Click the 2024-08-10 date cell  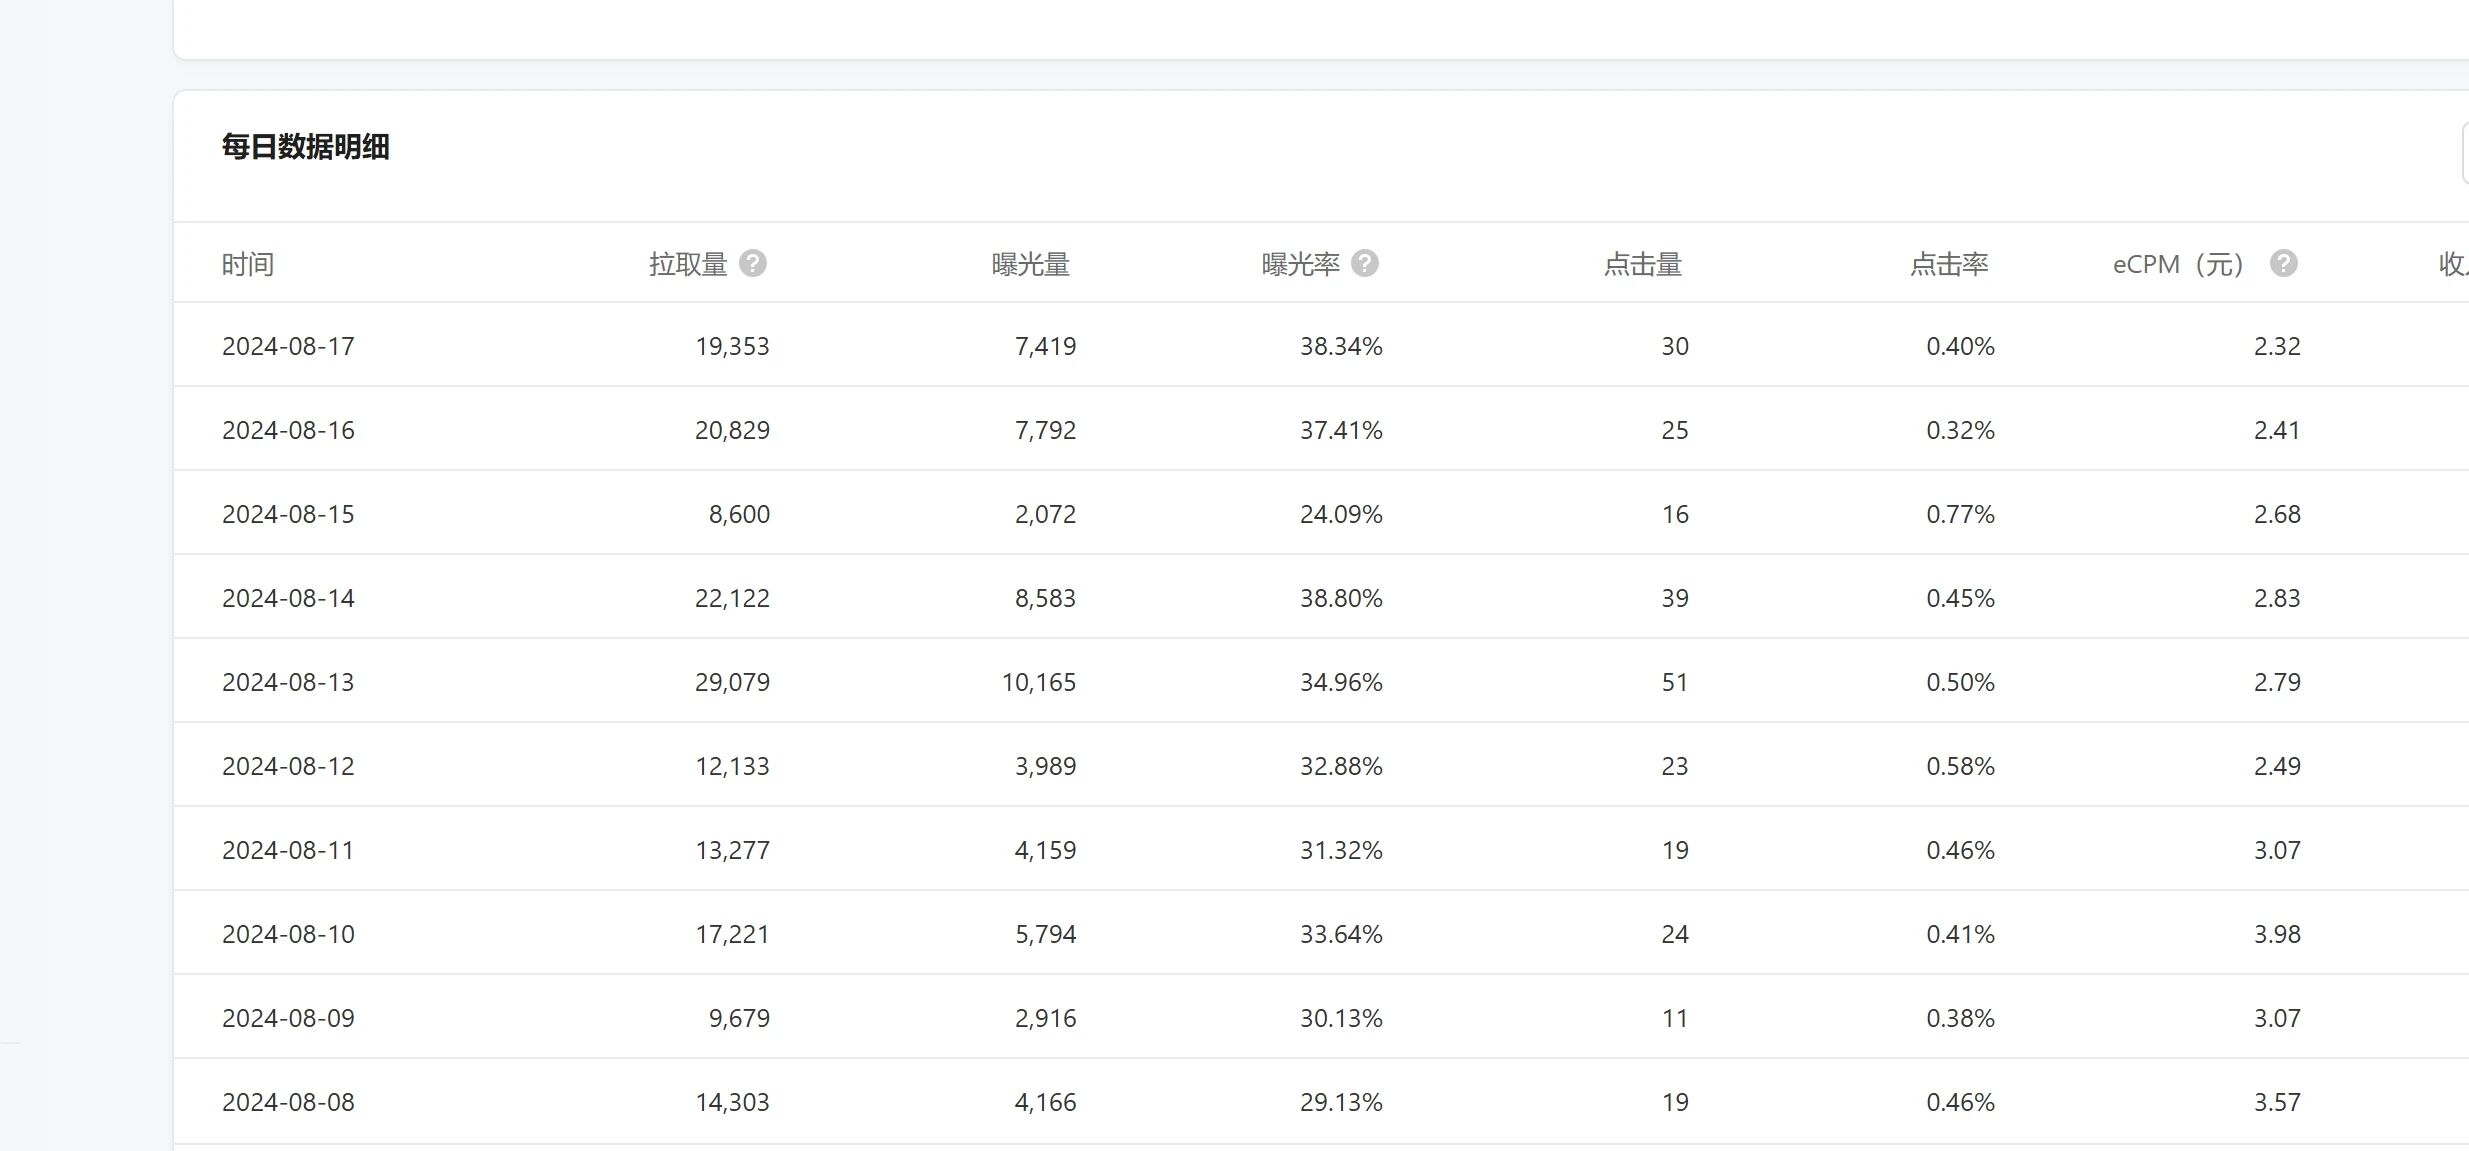coord(288,934)
